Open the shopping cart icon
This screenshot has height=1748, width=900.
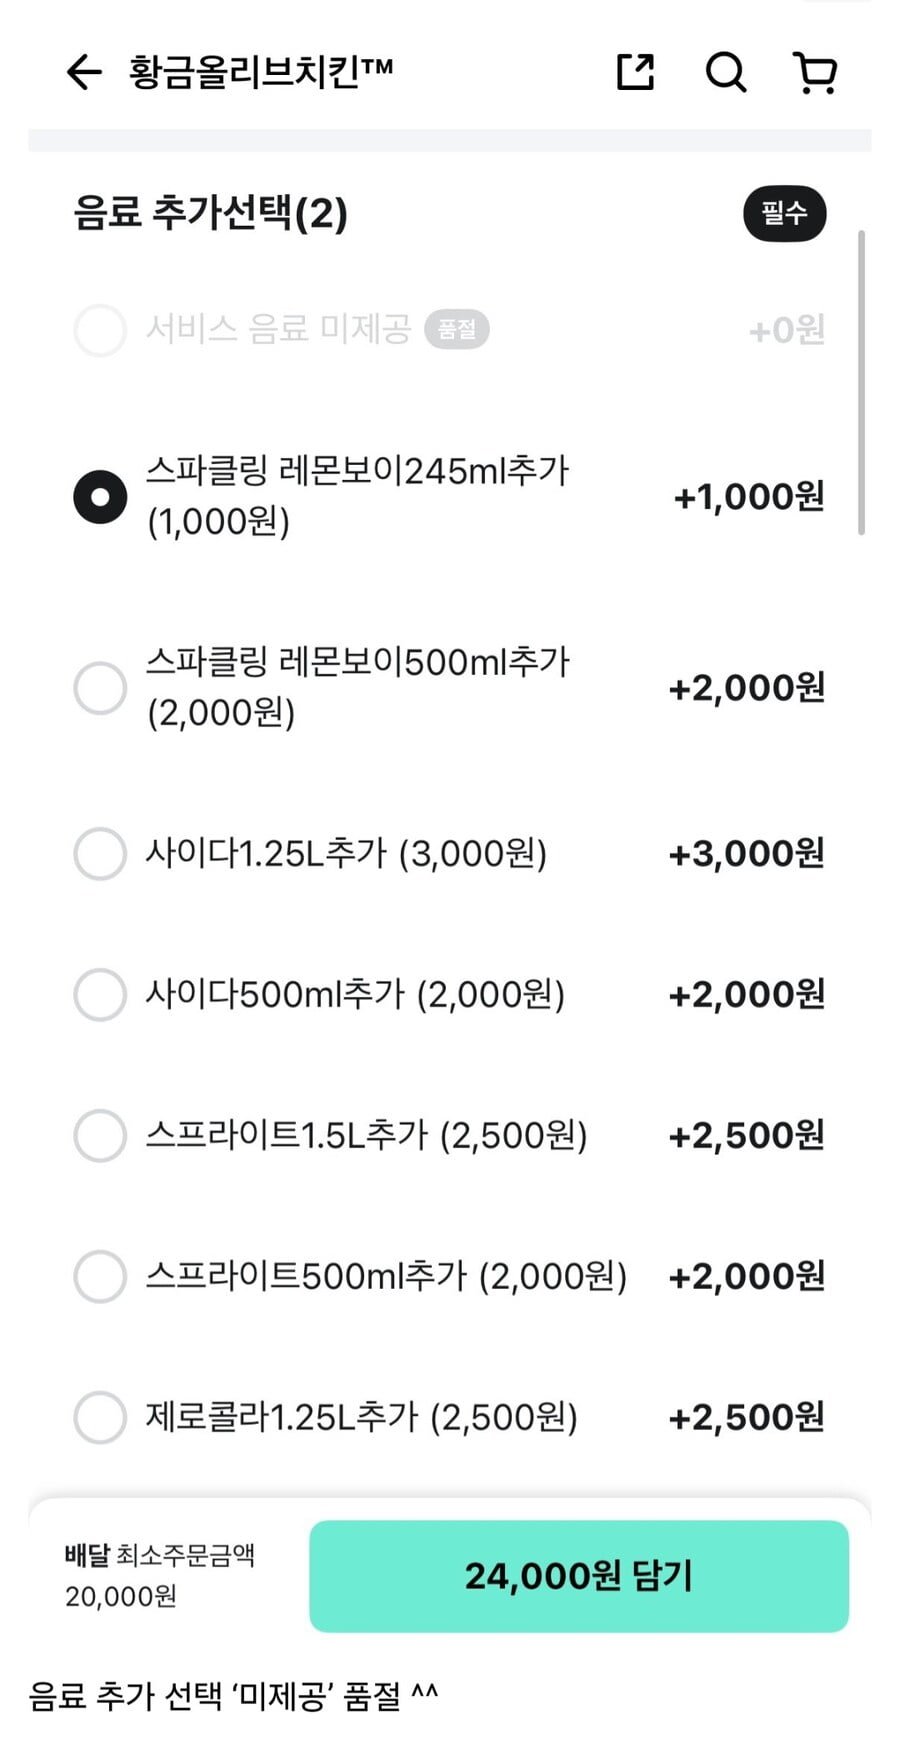point(815,72)
